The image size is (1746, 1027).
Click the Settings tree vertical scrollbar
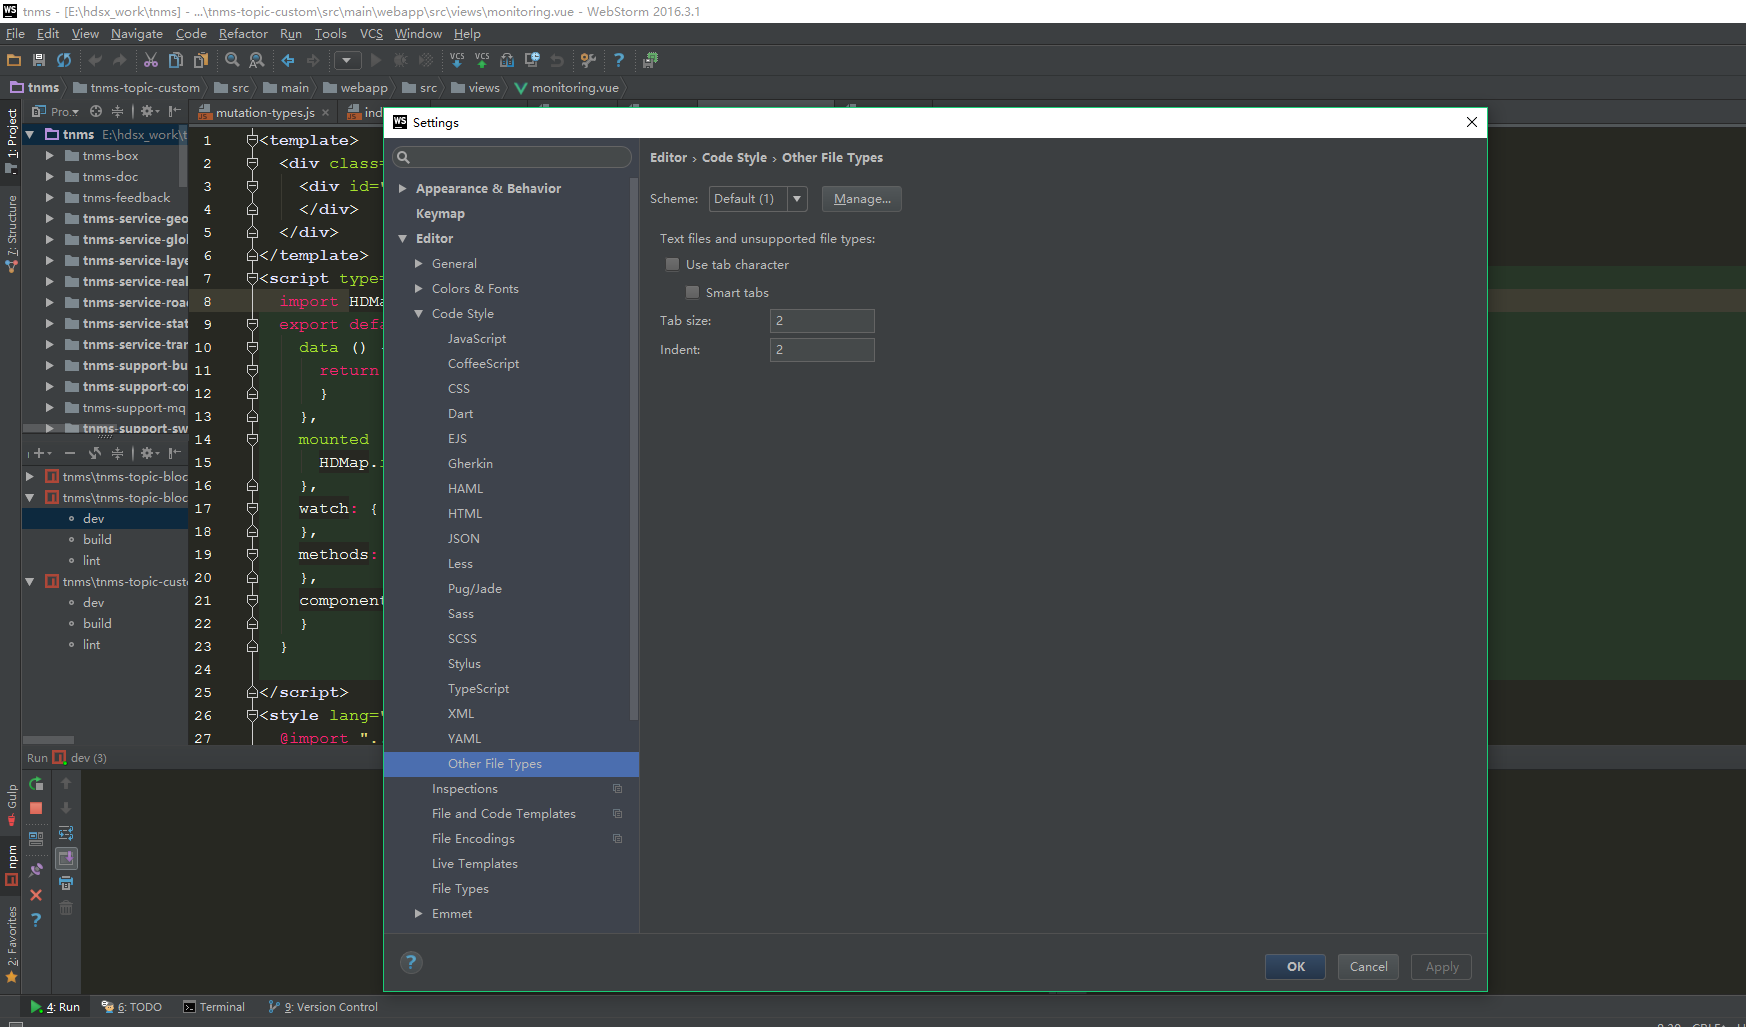pos(634,450)
